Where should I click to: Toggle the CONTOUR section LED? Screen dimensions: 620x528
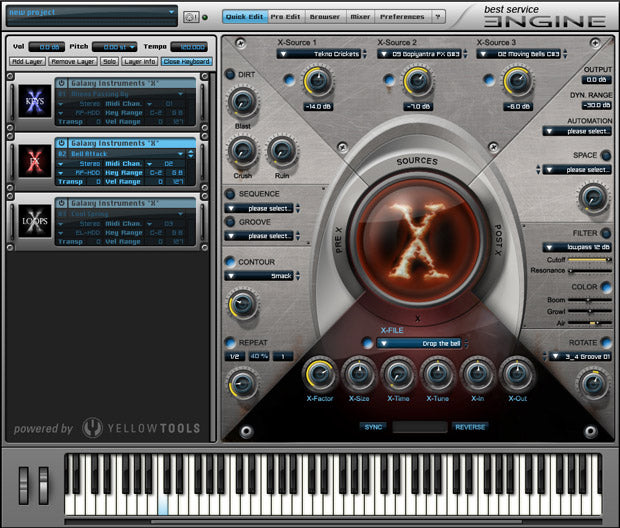(x=230, y=261)
